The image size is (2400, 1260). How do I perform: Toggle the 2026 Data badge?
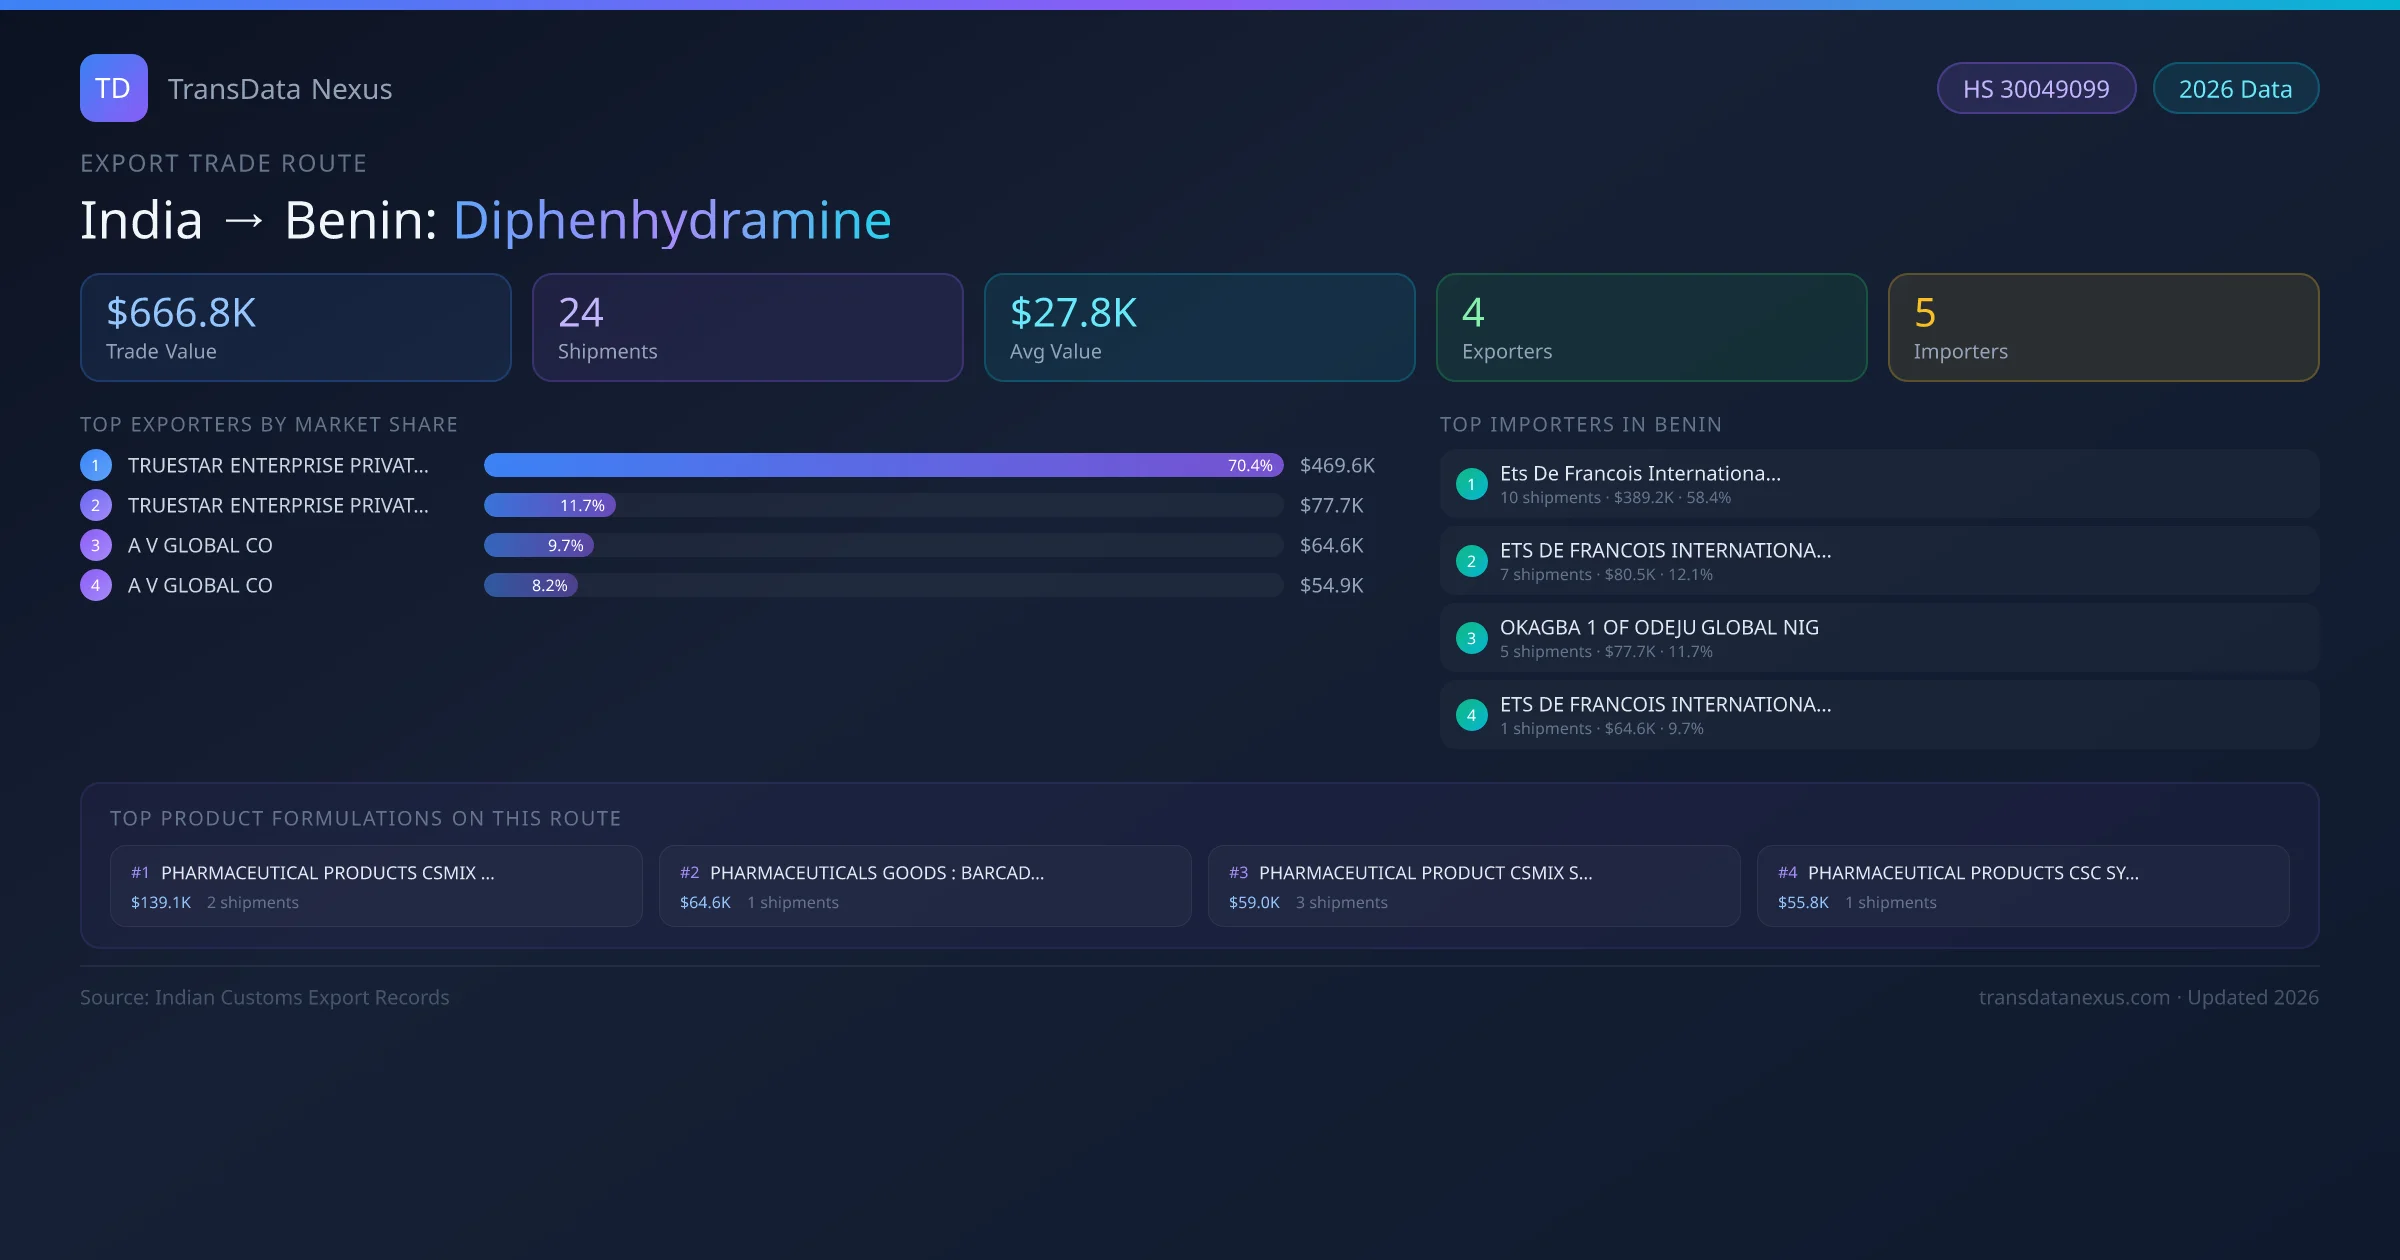(2235, 88)
